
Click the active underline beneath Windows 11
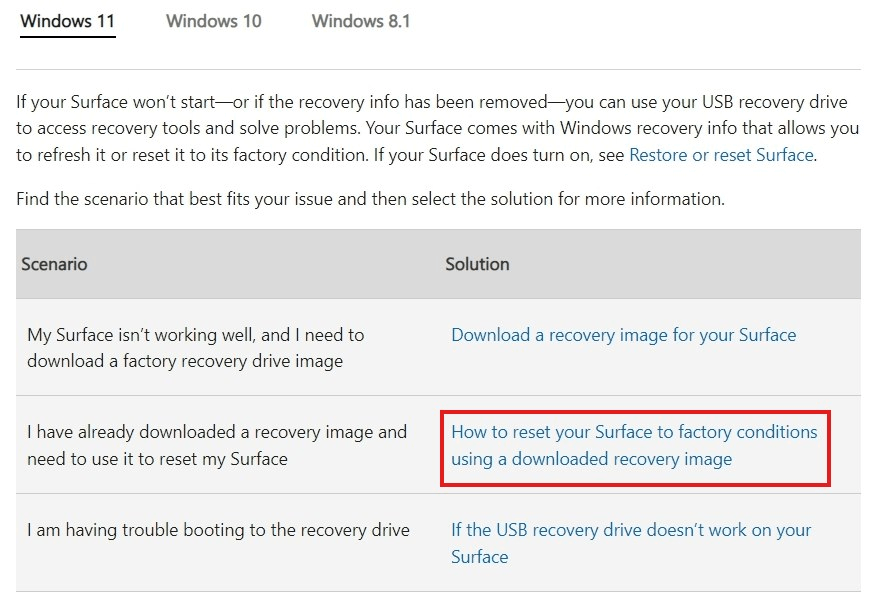(67, 36)
